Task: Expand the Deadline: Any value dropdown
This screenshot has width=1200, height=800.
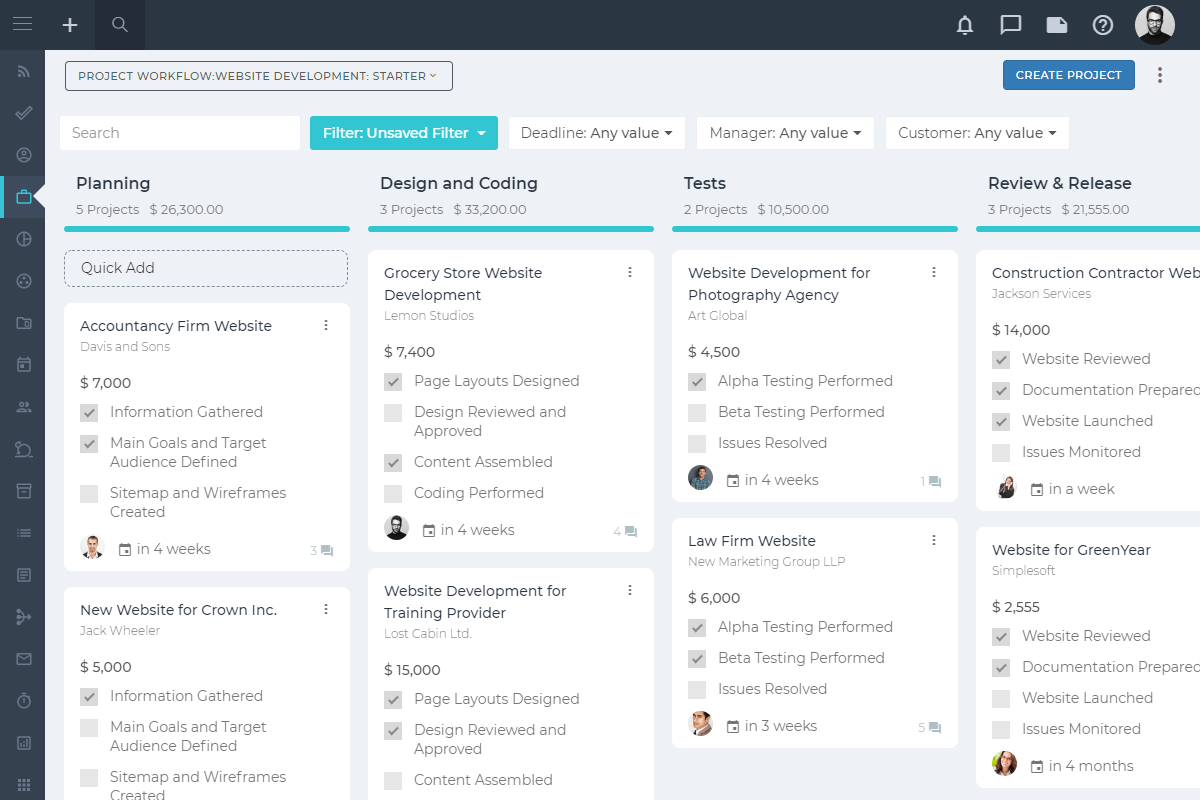Action: pos(596,133)
